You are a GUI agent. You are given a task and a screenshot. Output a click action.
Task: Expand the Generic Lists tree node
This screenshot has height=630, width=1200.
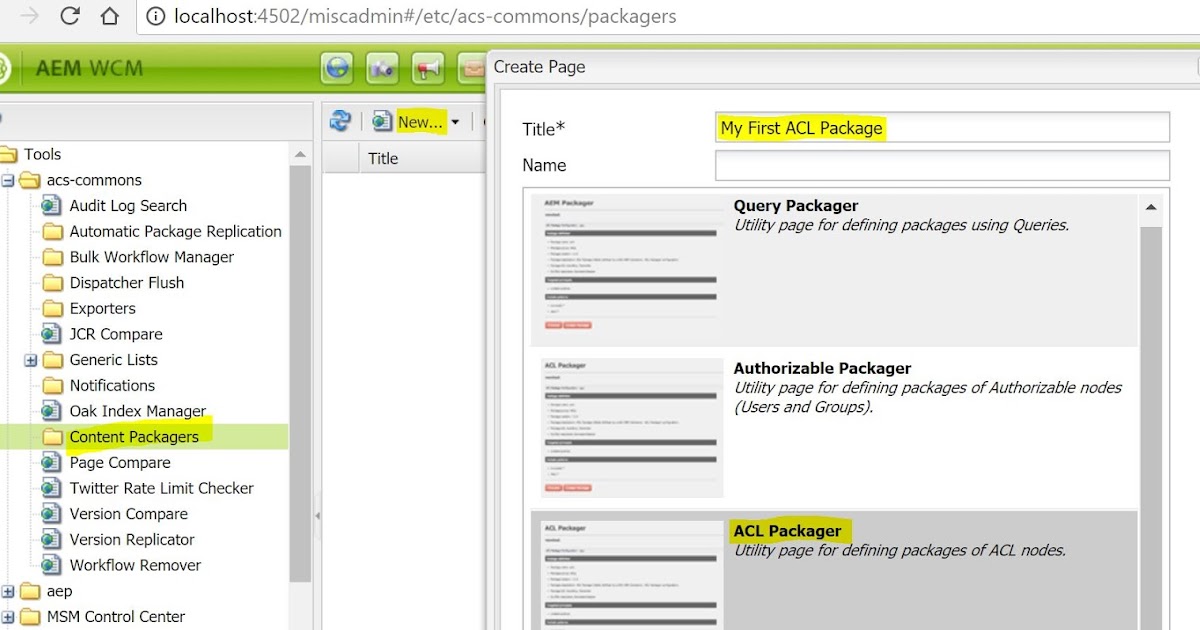(x=31, y=360)
